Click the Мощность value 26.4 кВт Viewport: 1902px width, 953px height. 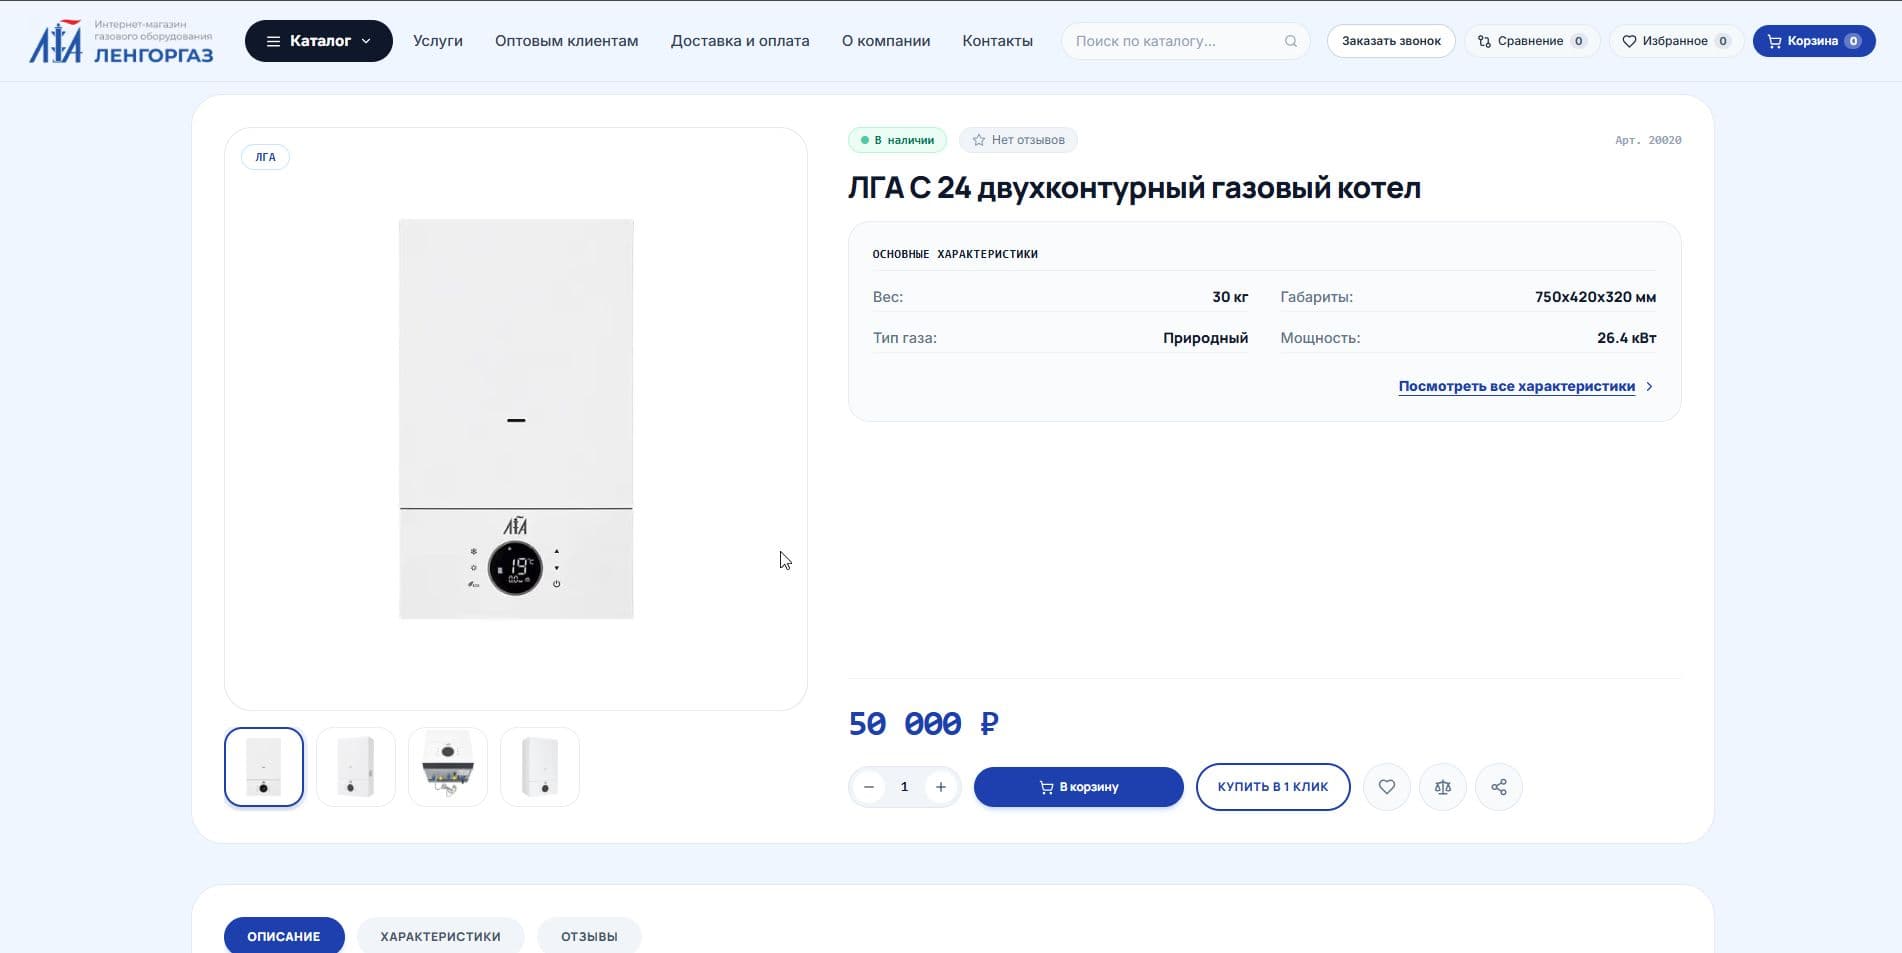click(1626, 338)
